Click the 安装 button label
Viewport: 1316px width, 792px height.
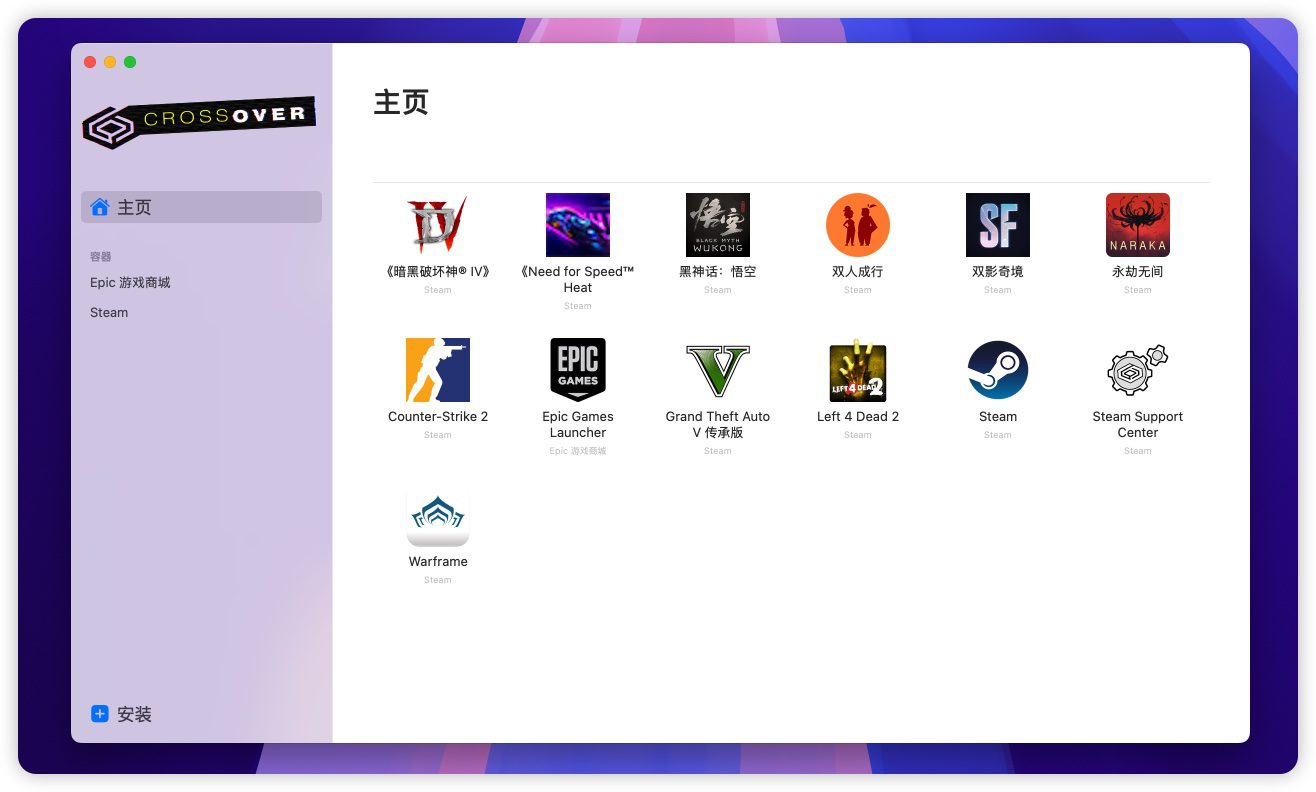click(135, 714)
